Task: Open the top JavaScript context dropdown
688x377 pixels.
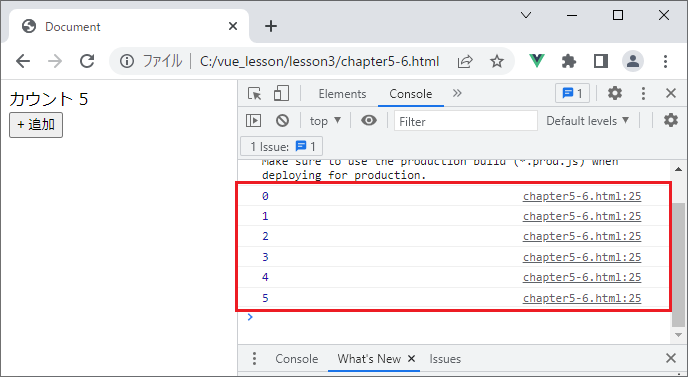Action: [x=325, y=121]
